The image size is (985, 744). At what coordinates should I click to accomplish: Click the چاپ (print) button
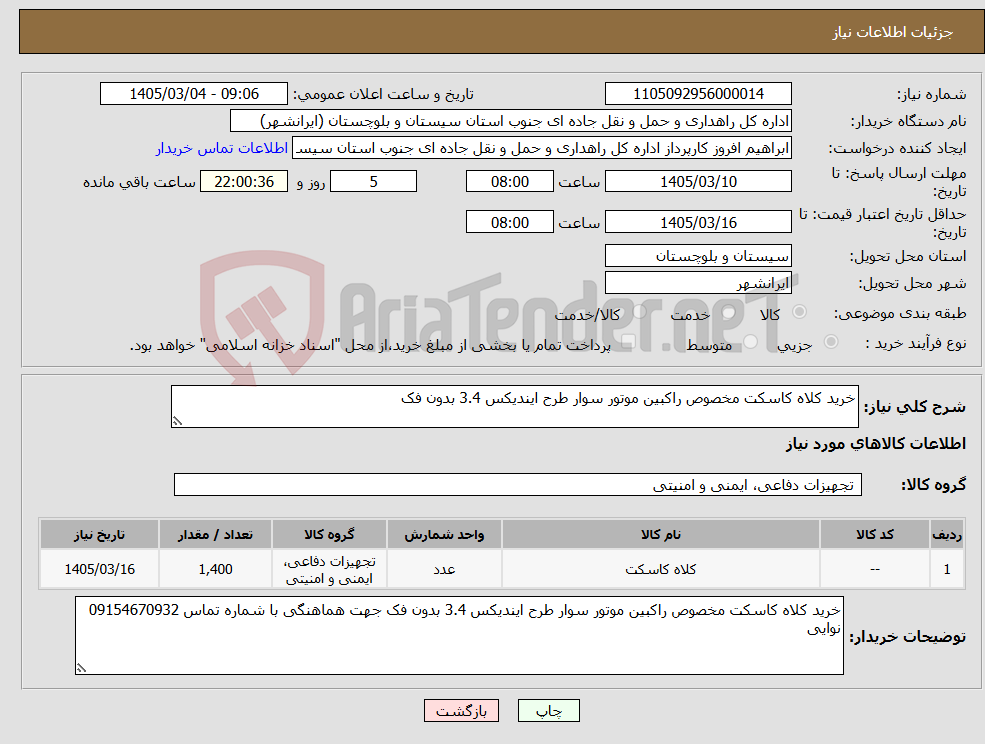point(548,711)
